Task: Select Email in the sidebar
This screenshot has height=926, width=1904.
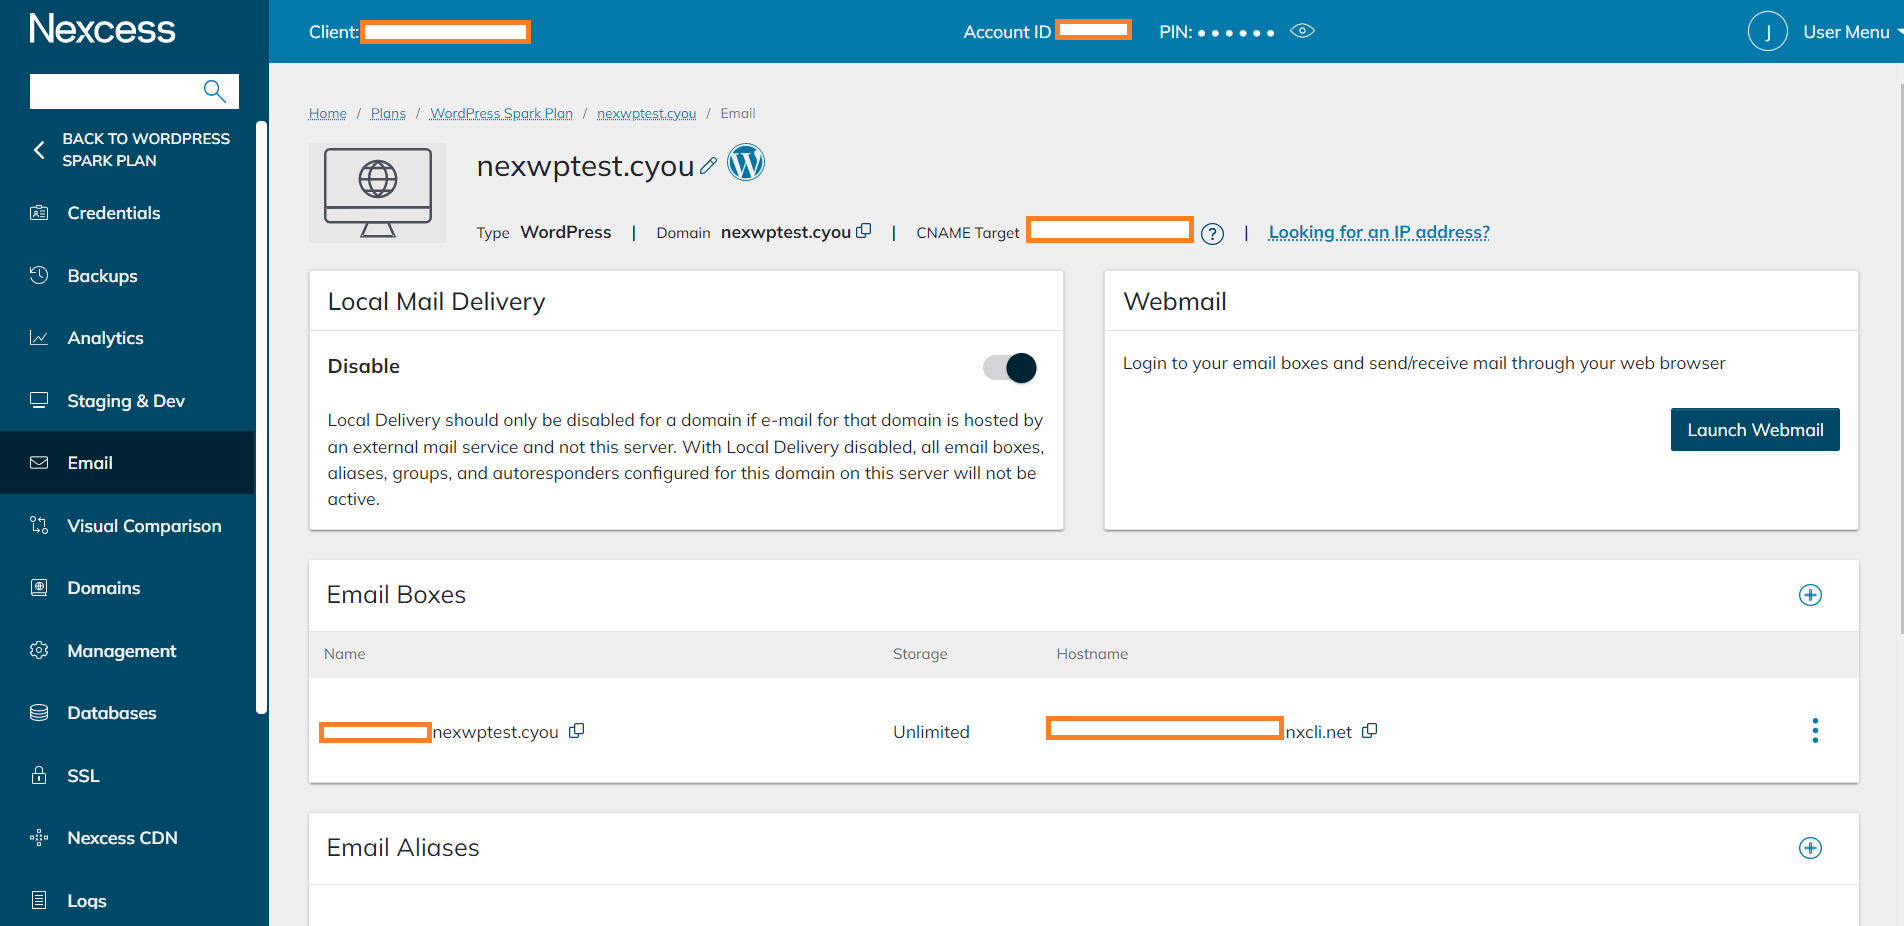Action: [127, 463]
